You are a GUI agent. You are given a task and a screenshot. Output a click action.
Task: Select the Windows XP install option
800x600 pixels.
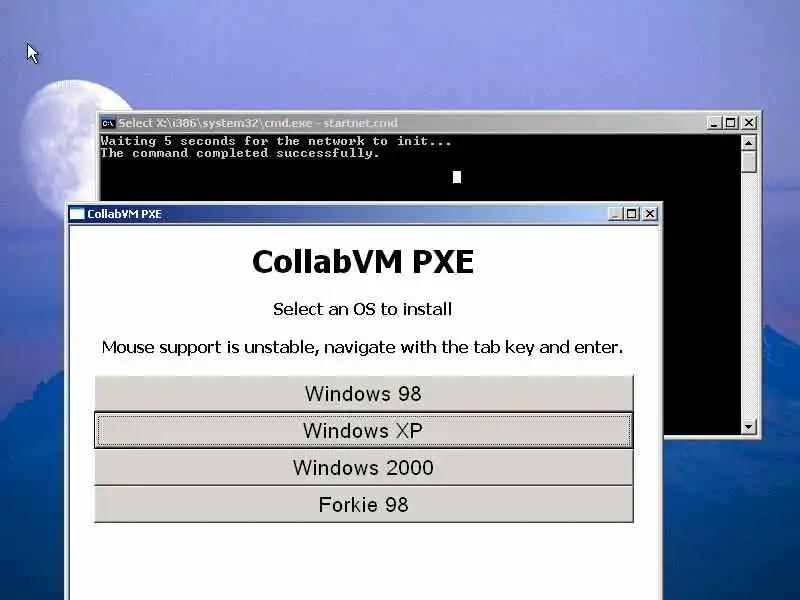coord(364,431)
